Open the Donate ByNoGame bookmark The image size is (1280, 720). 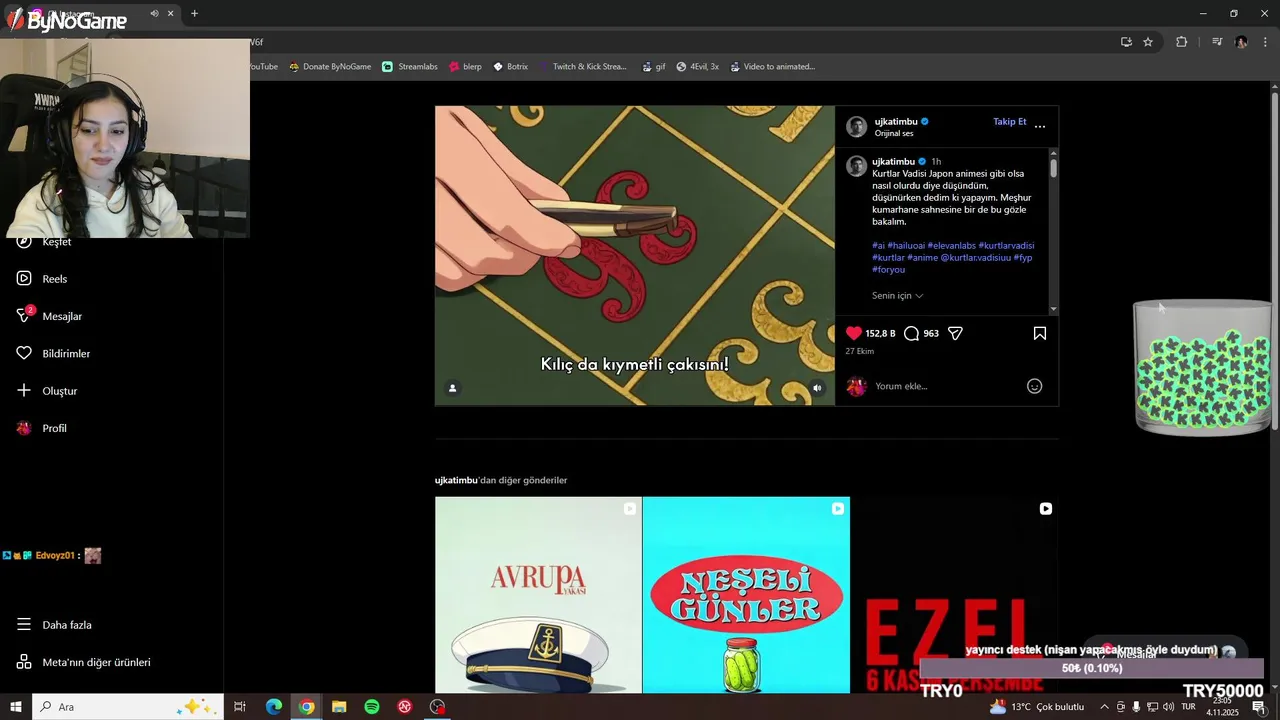click(x=330, y=67)
